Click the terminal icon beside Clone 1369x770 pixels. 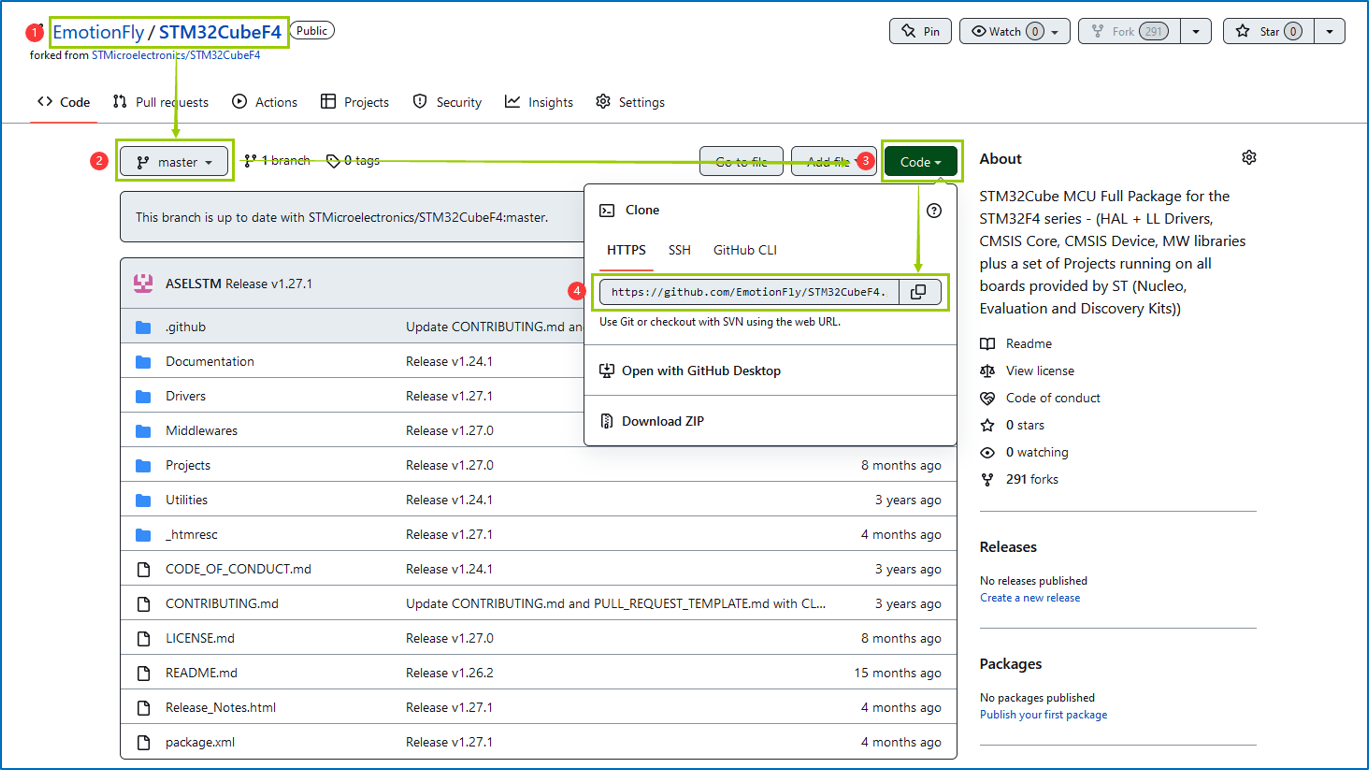(606, 210)
